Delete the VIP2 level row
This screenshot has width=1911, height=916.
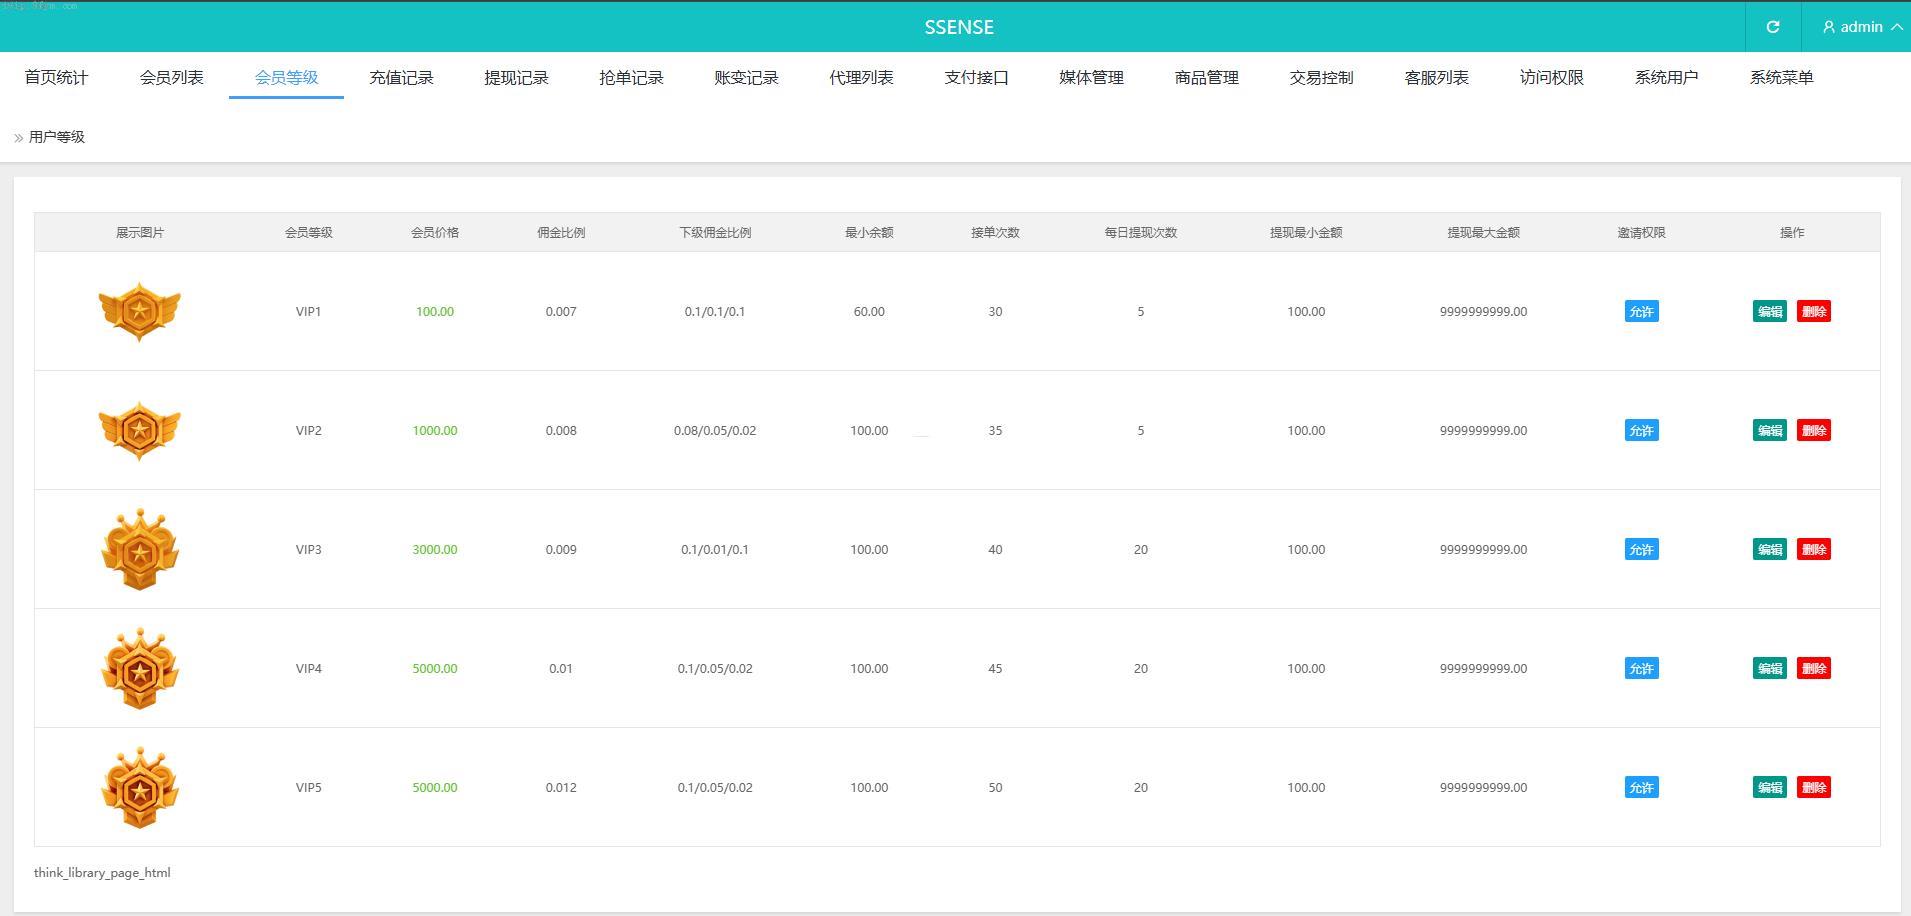pos(1813,430)
